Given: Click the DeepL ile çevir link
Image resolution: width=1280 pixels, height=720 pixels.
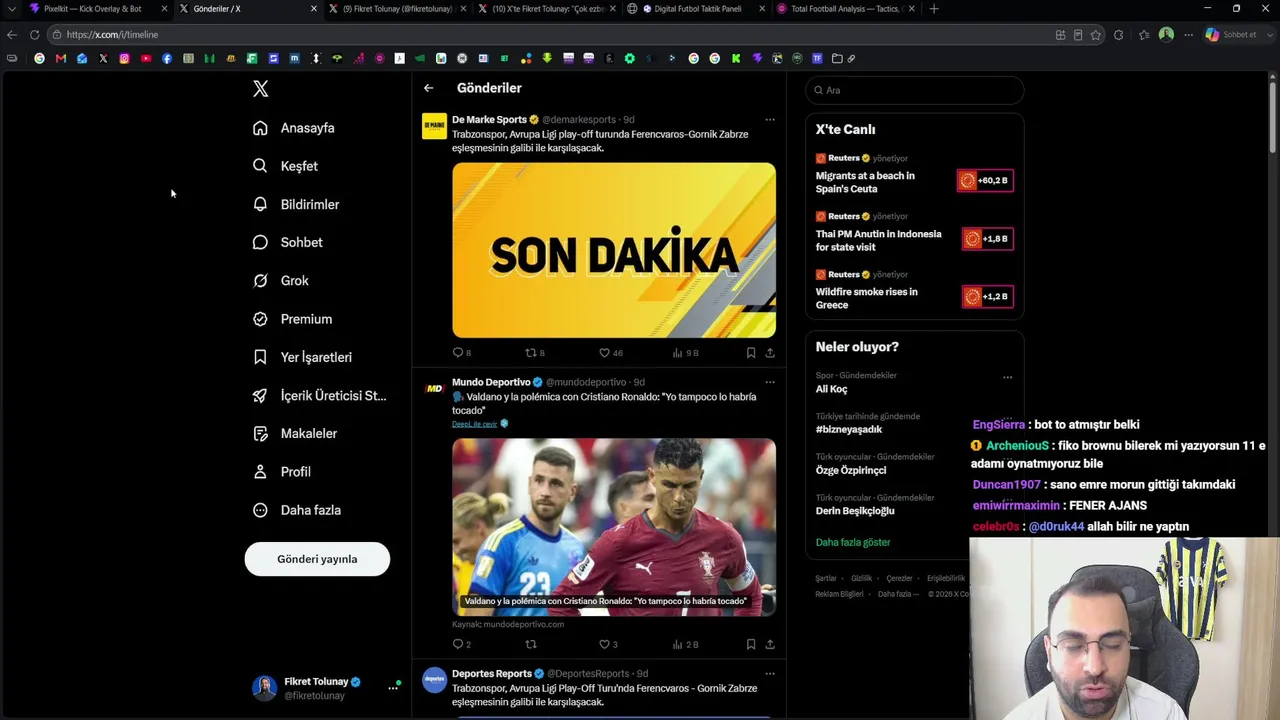Looking at the screenshot, I should [475, 424].
